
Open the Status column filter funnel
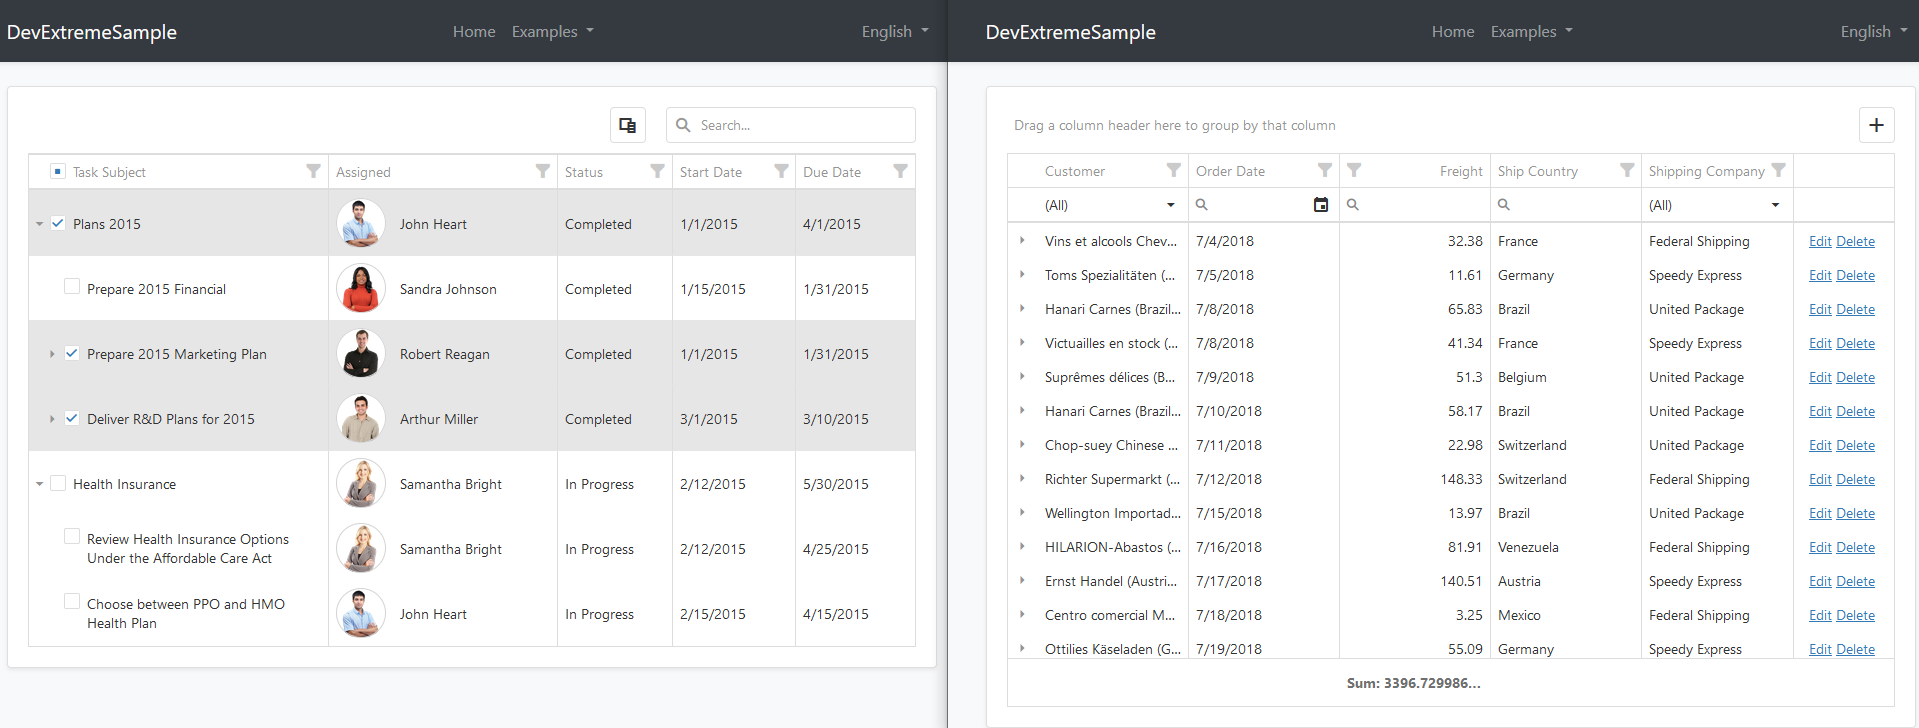pos(657,171)
